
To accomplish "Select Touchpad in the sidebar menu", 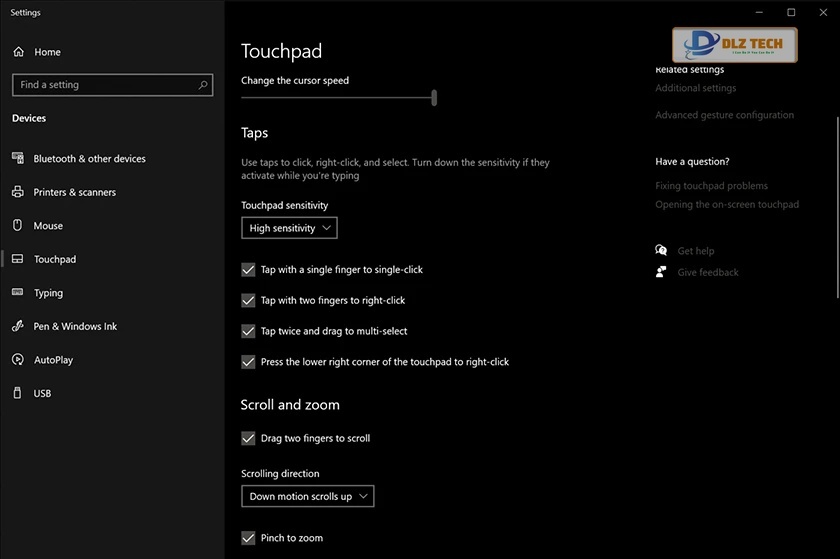I will [x=54, y=259].
